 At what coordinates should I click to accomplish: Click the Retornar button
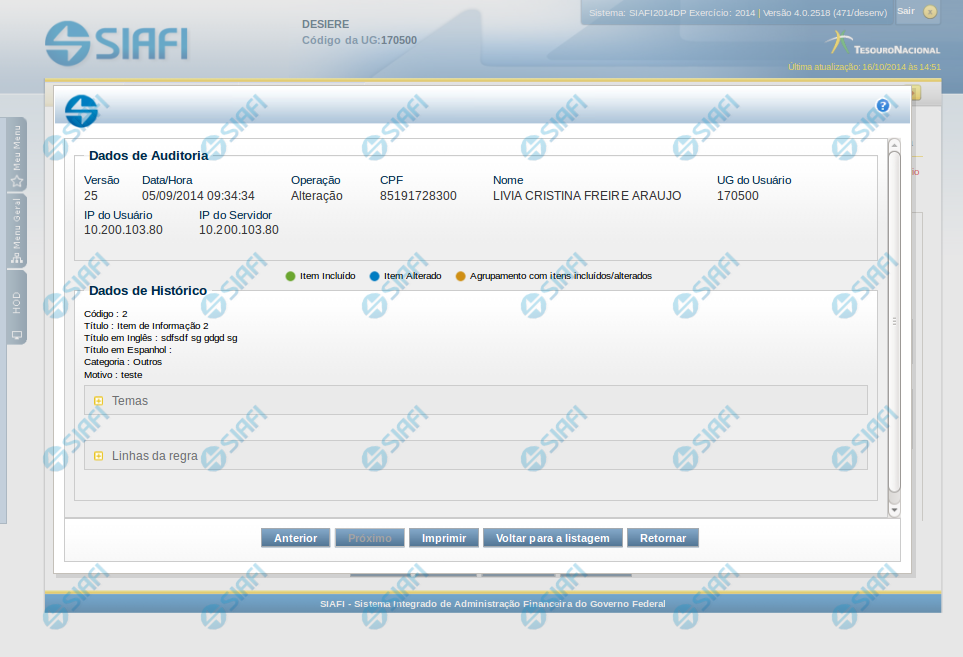(x=663, y=538)
